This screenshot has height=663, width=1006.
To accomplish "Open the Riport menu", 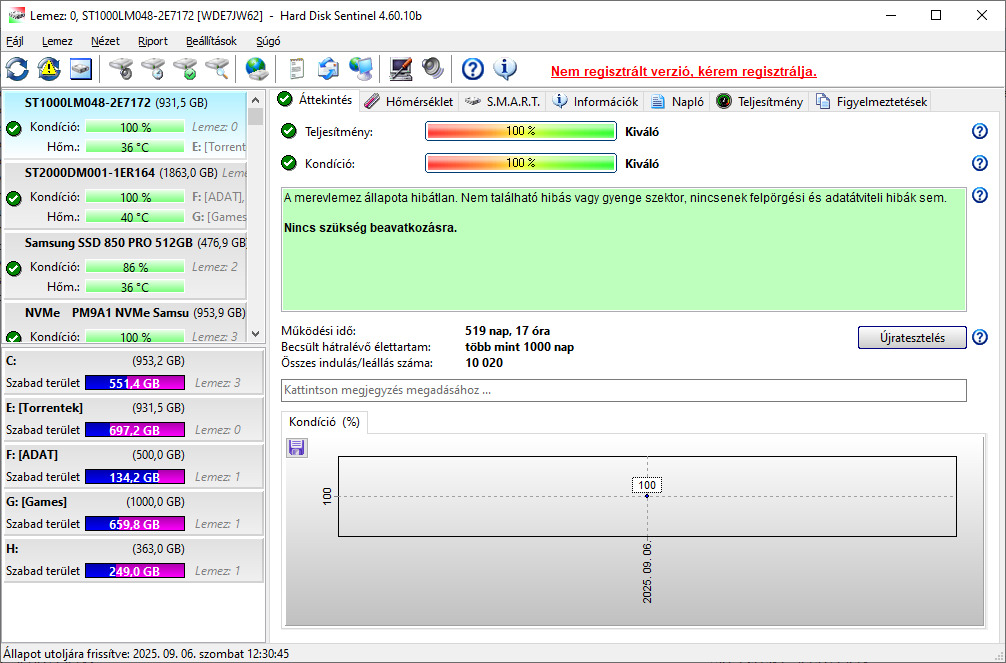I will [x=153, y=41].
